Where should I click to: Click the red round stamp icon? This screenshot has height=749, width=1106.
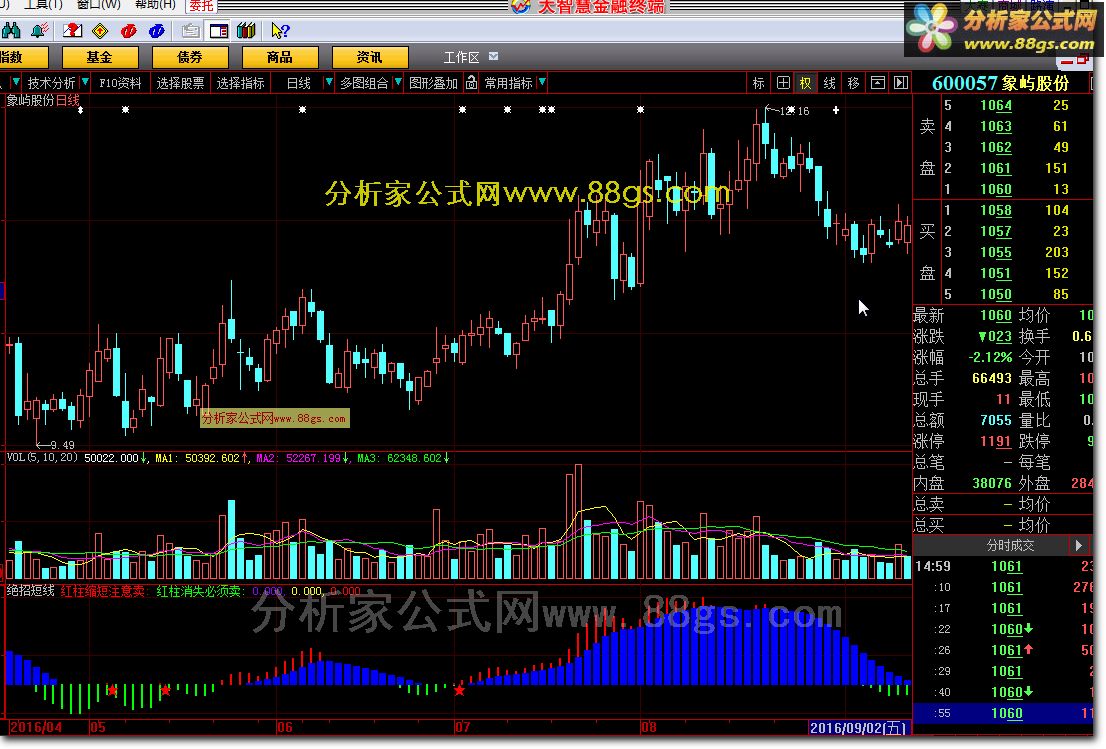pyautogui.click(x=128, y=30)
